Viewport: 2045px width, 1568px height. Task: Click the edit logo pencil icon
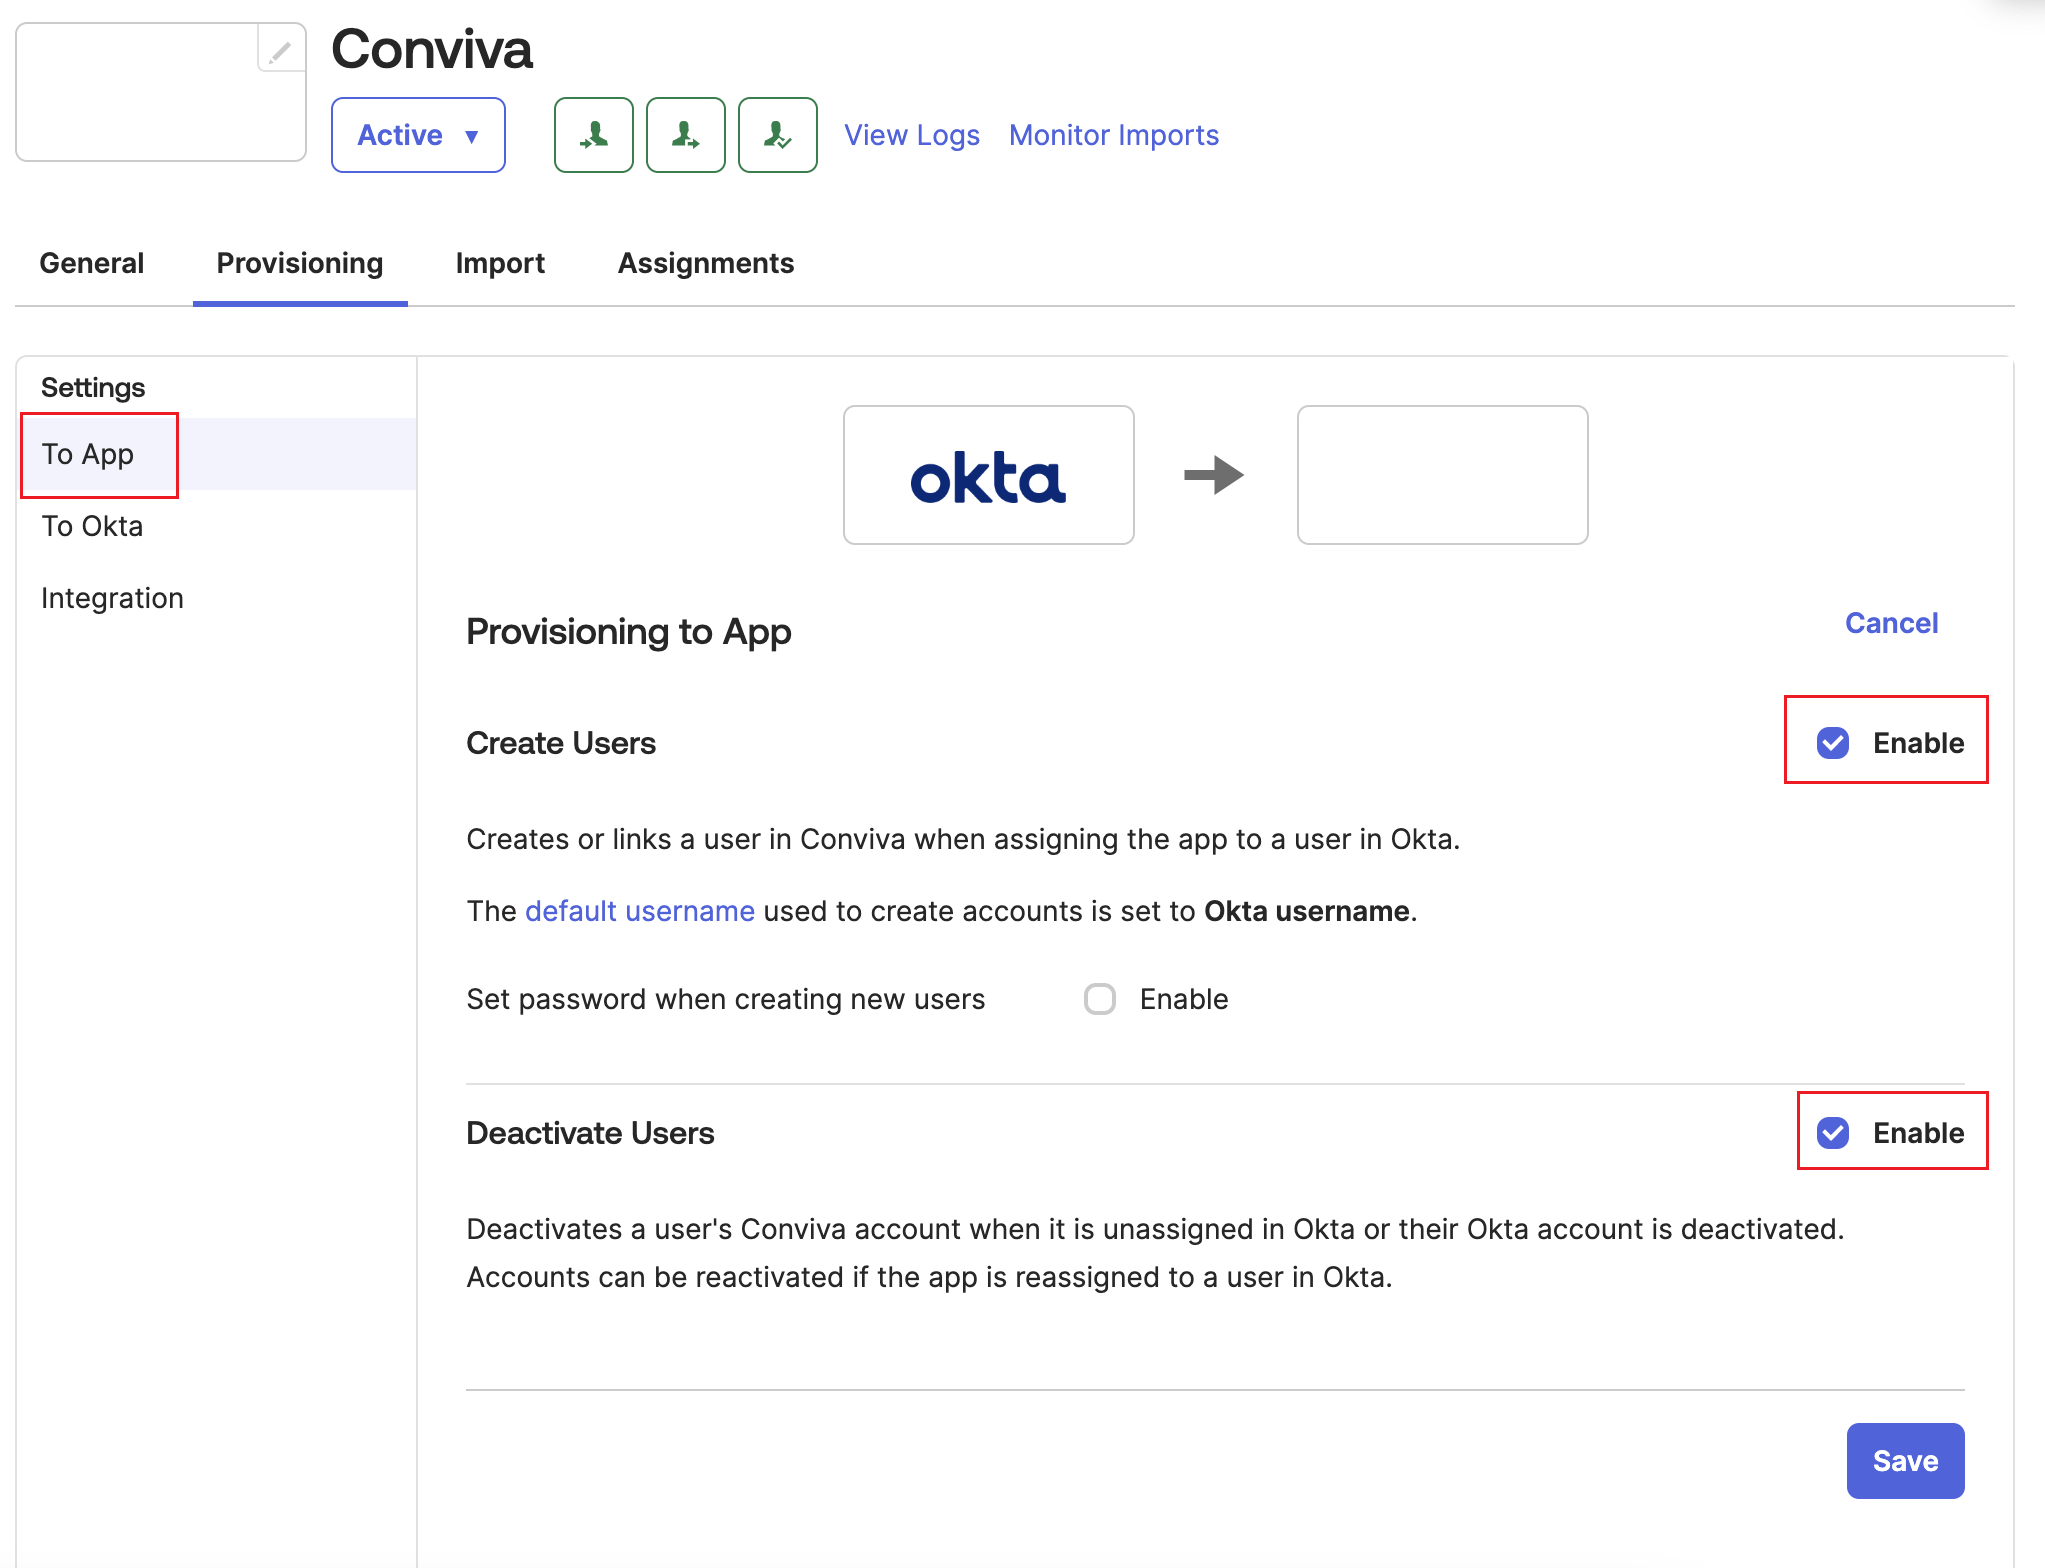(x=281, y=49)
